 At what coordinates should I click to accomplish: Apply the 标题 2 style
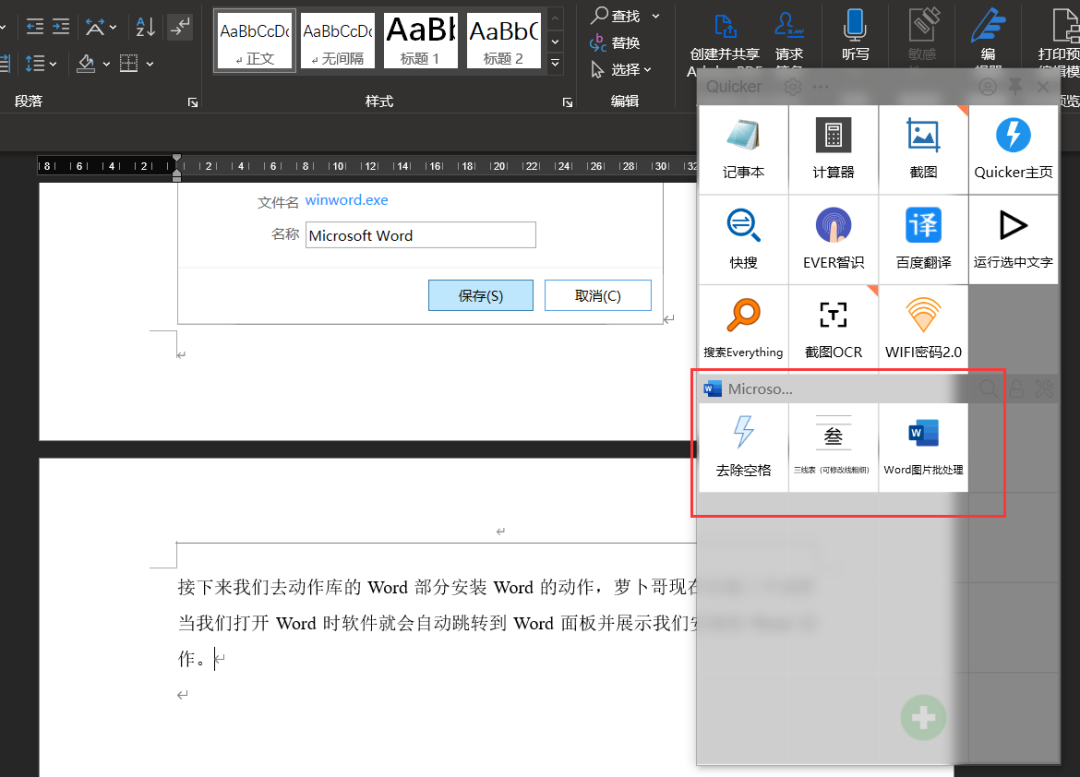(503, 41)
